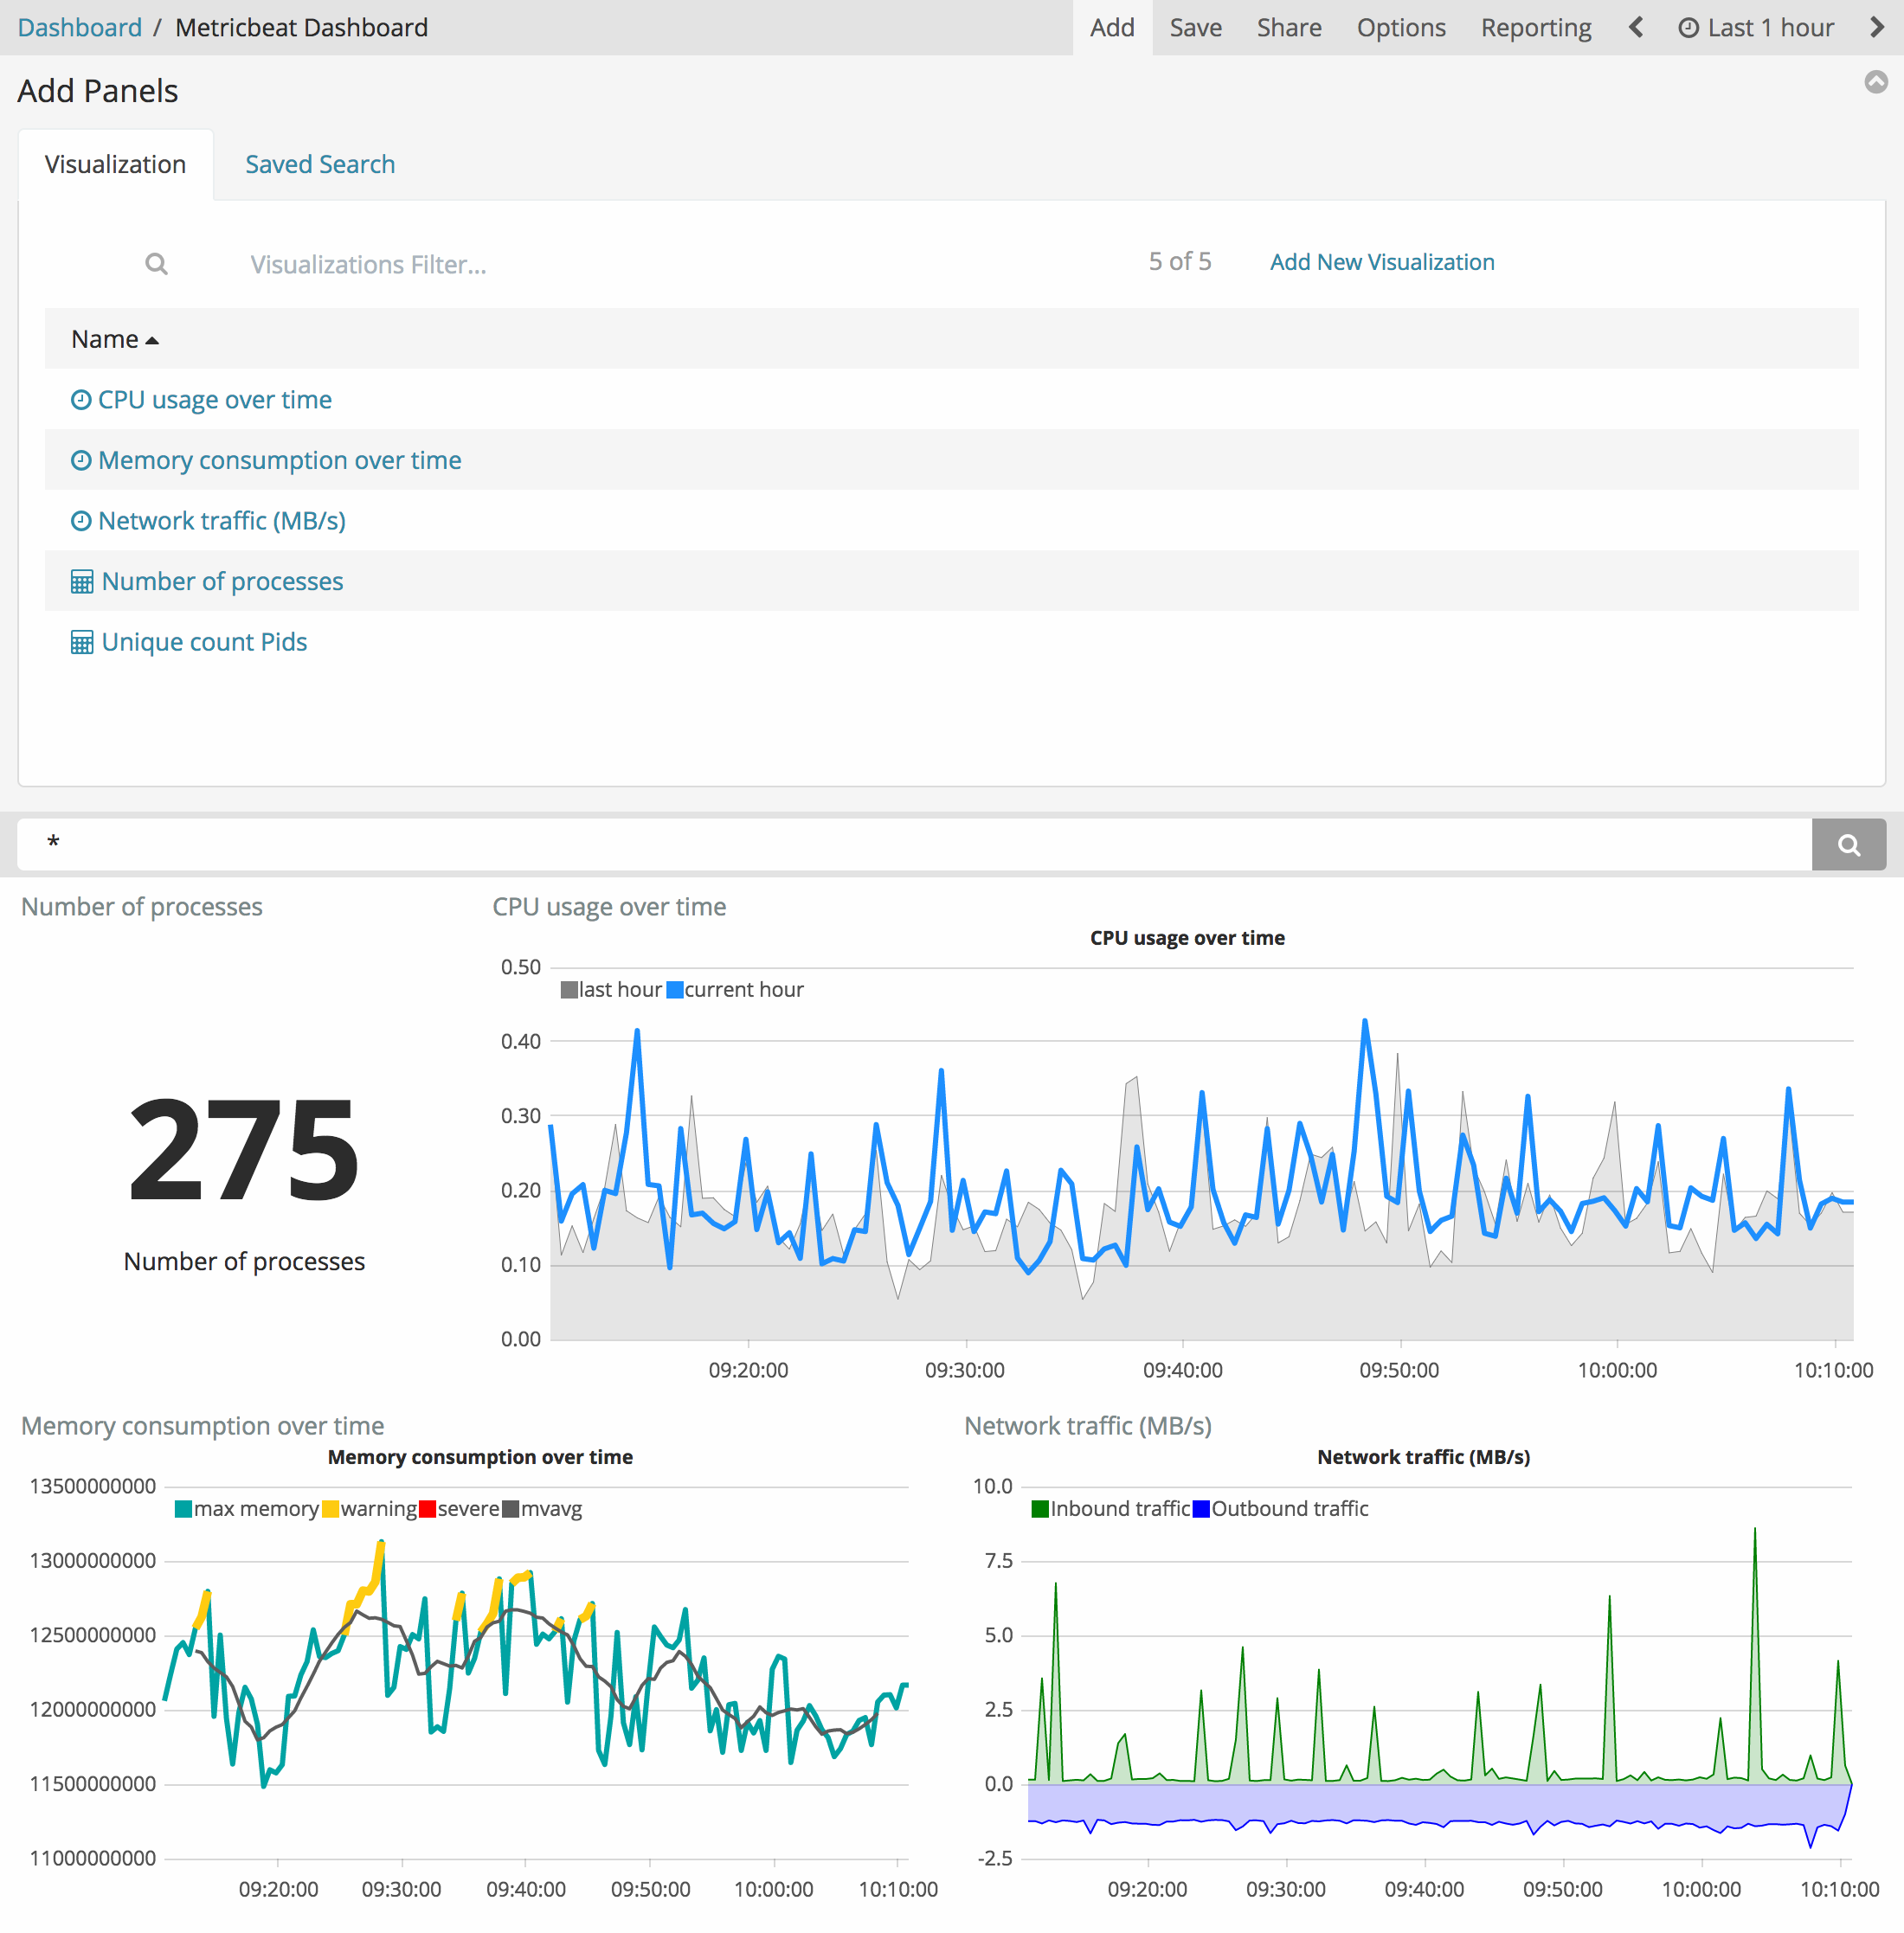Image resolution: width=1904 pixels, height=1933 pixels.
Task: Click the table icon beside Number of processes
Action: [82, 582]
